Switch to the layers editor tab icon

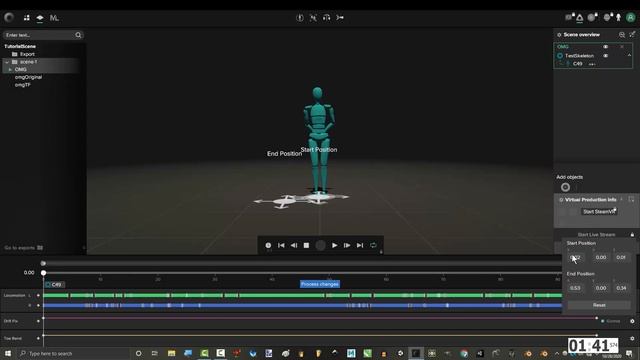[x=40, y=18]
